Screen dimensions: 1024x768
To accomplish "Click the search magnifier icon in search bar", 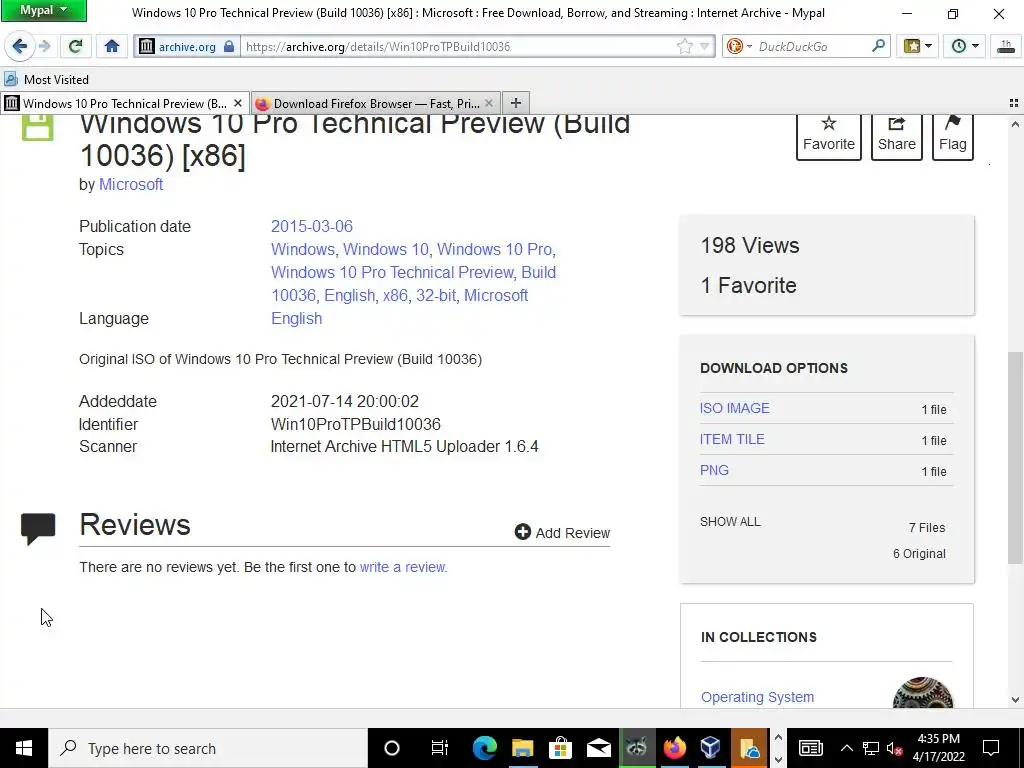I will tap(878, 46).
